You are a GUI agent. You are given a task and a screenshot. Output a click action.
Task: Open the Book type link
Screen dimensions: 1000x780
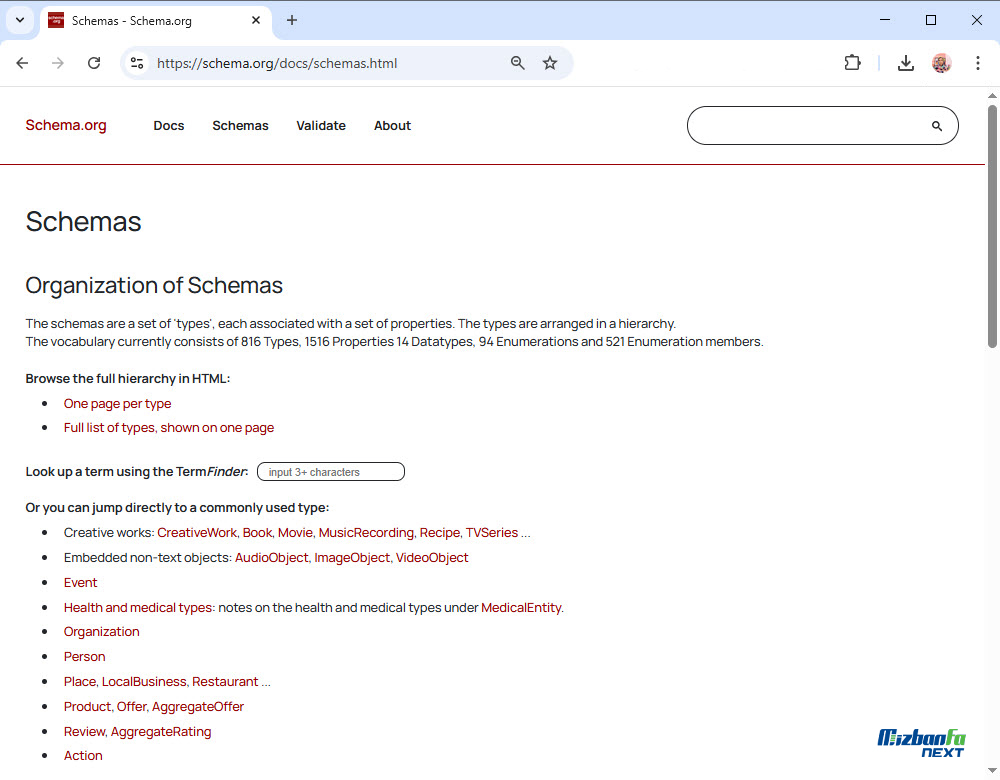click(258, 533)
